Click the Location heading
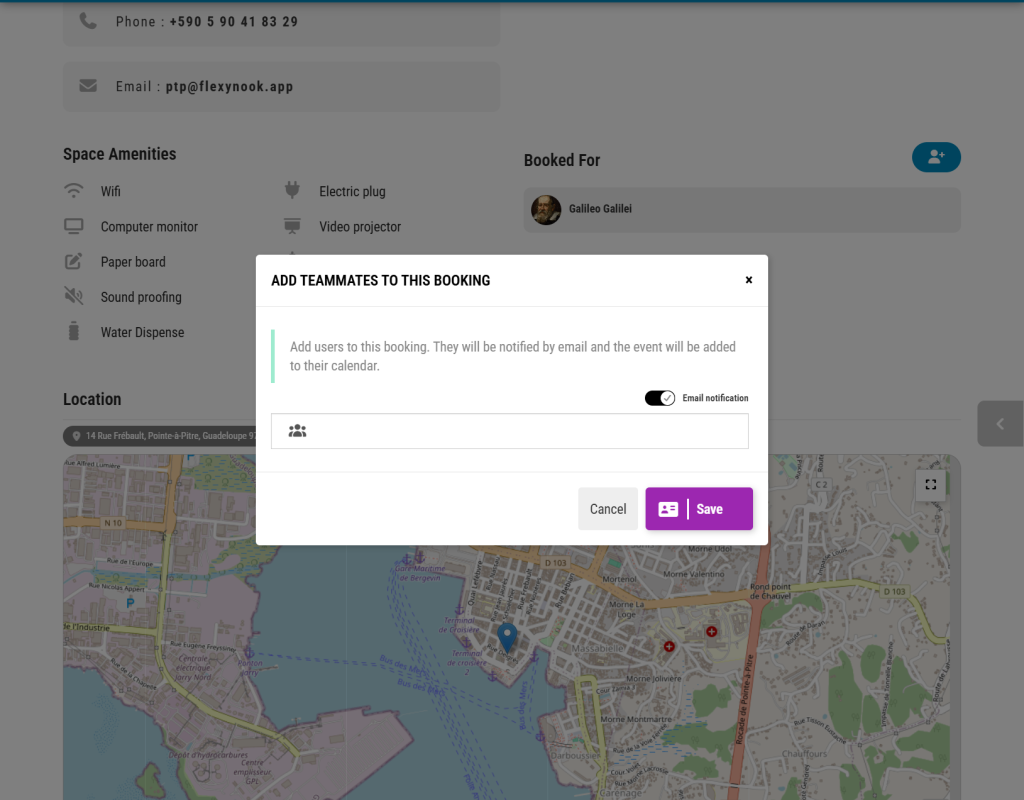 (x=92, y=399)
